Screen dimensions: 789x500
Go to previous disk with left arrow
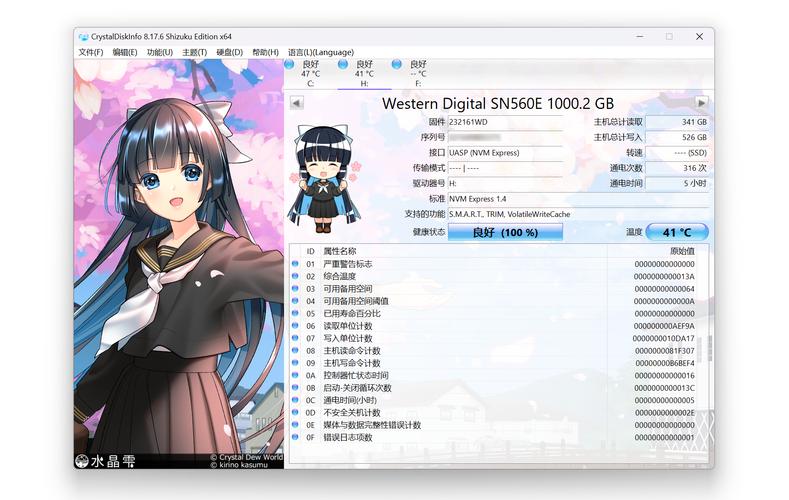coord(296,103)
